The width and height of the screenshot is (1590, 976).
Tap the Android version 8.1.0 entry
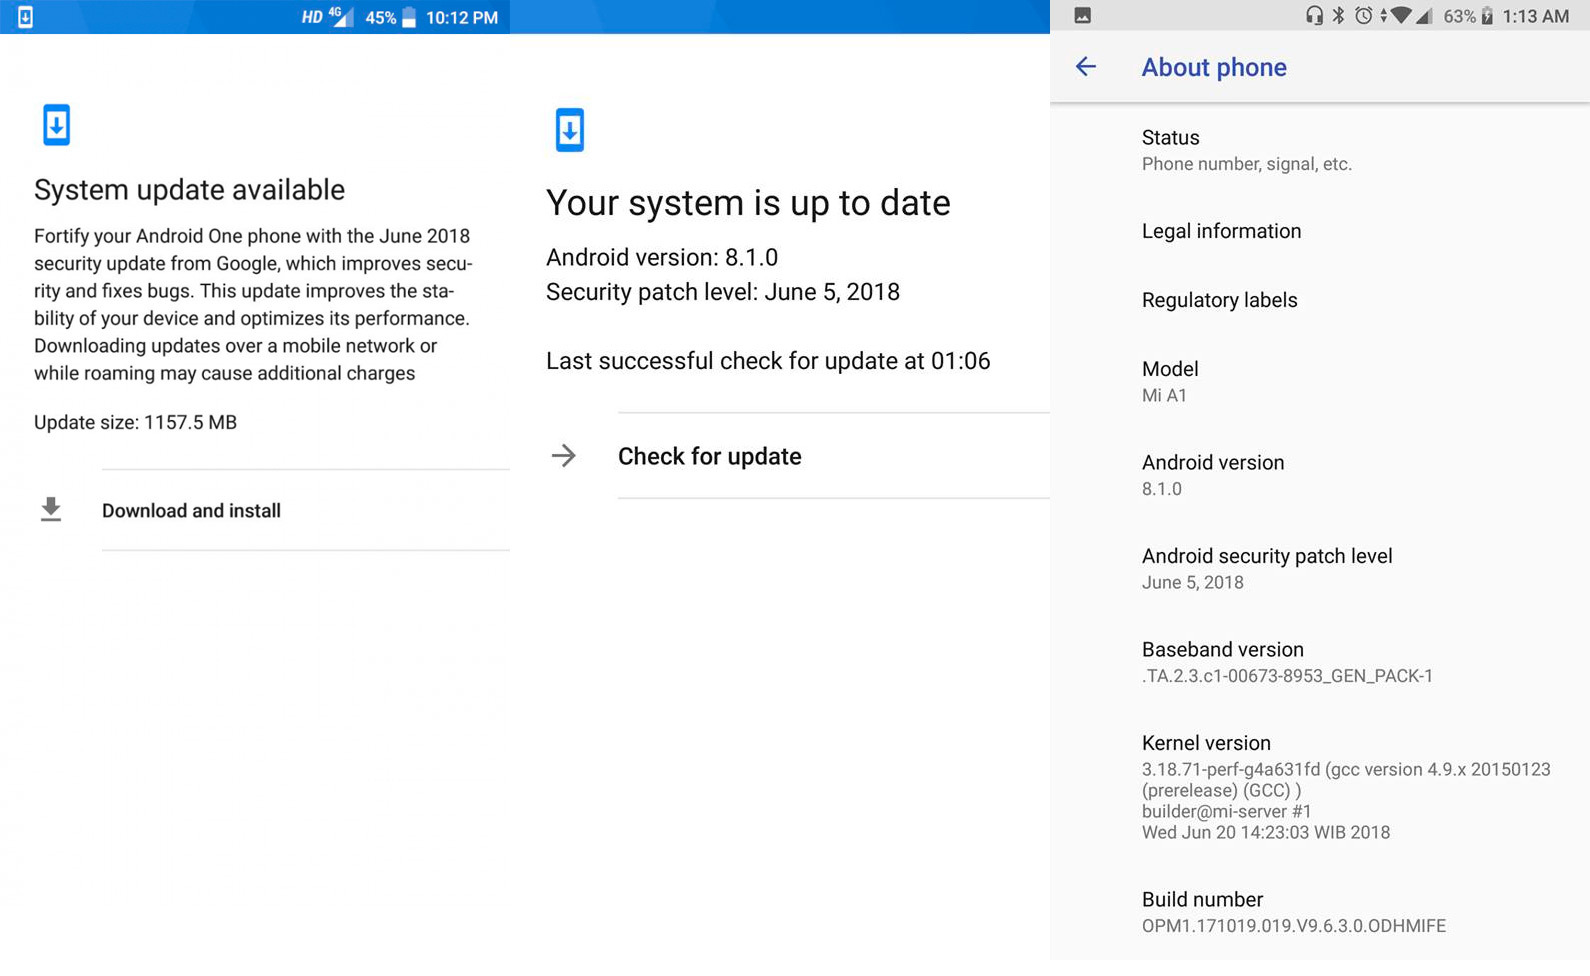point(1212,475)
